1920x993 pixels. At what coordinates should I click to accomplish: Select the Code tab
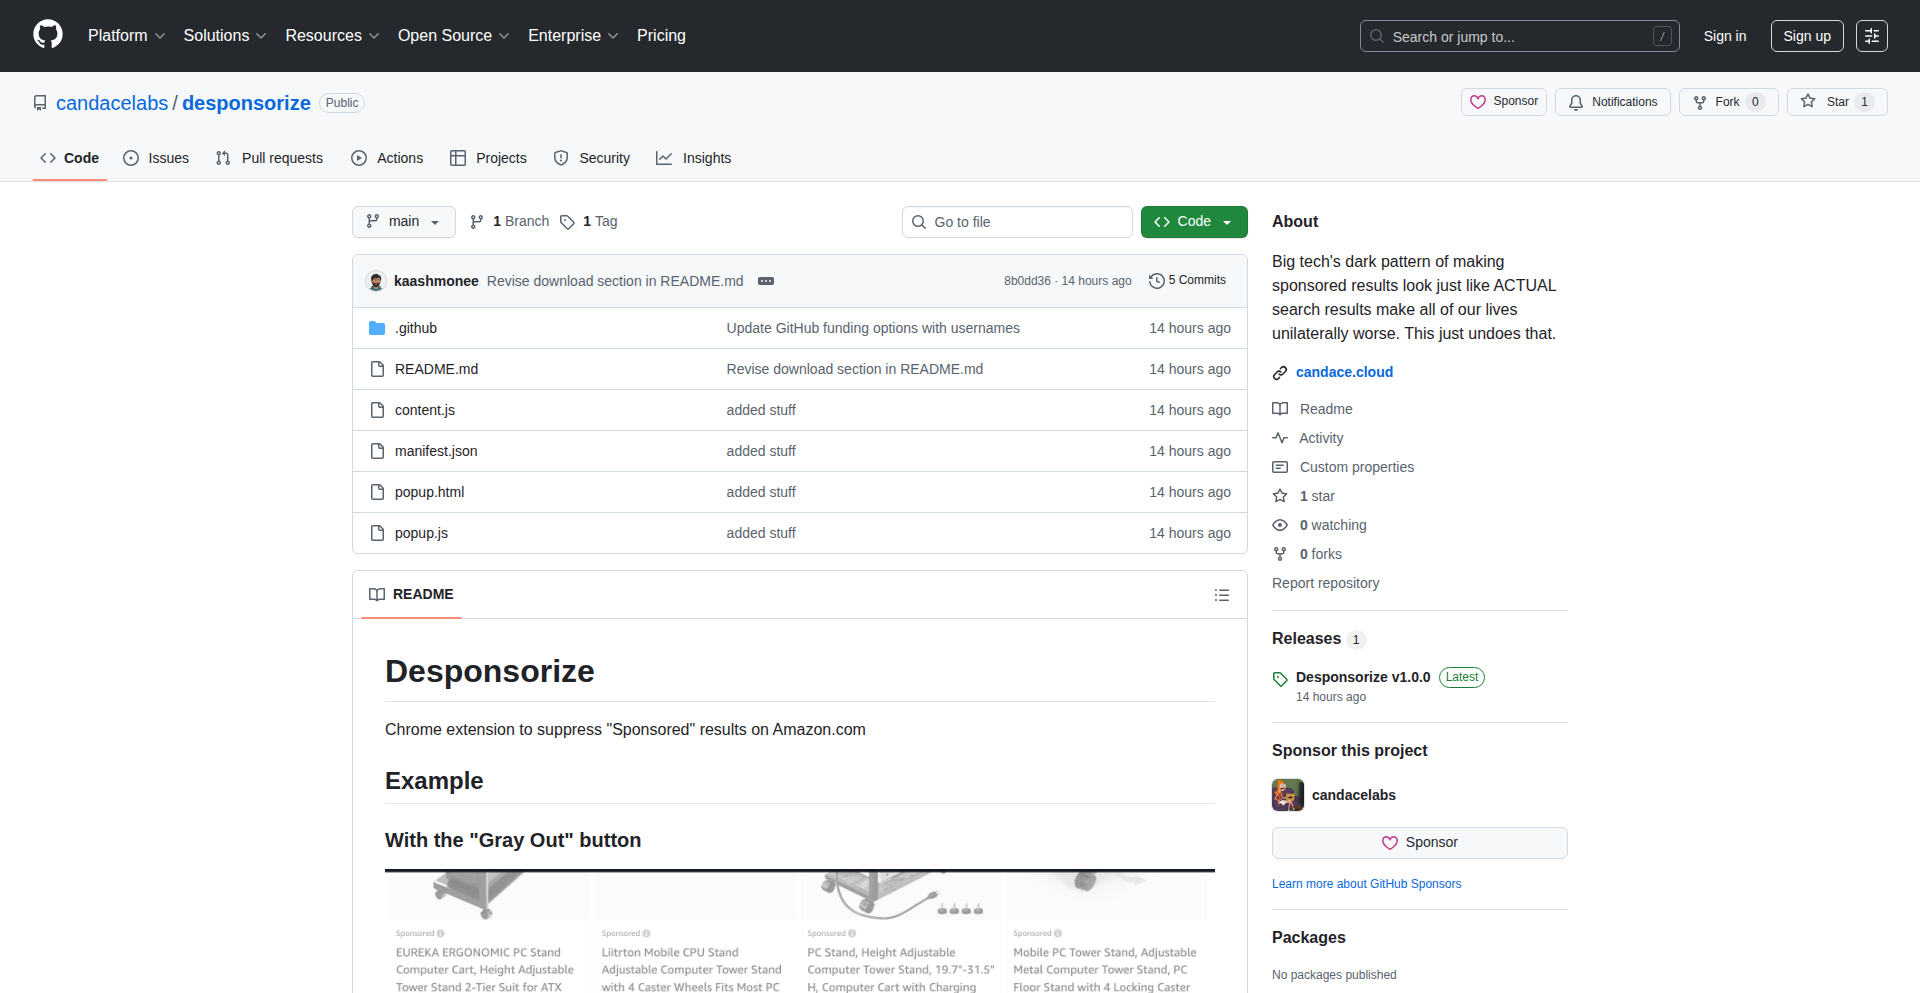coord(70,158)
